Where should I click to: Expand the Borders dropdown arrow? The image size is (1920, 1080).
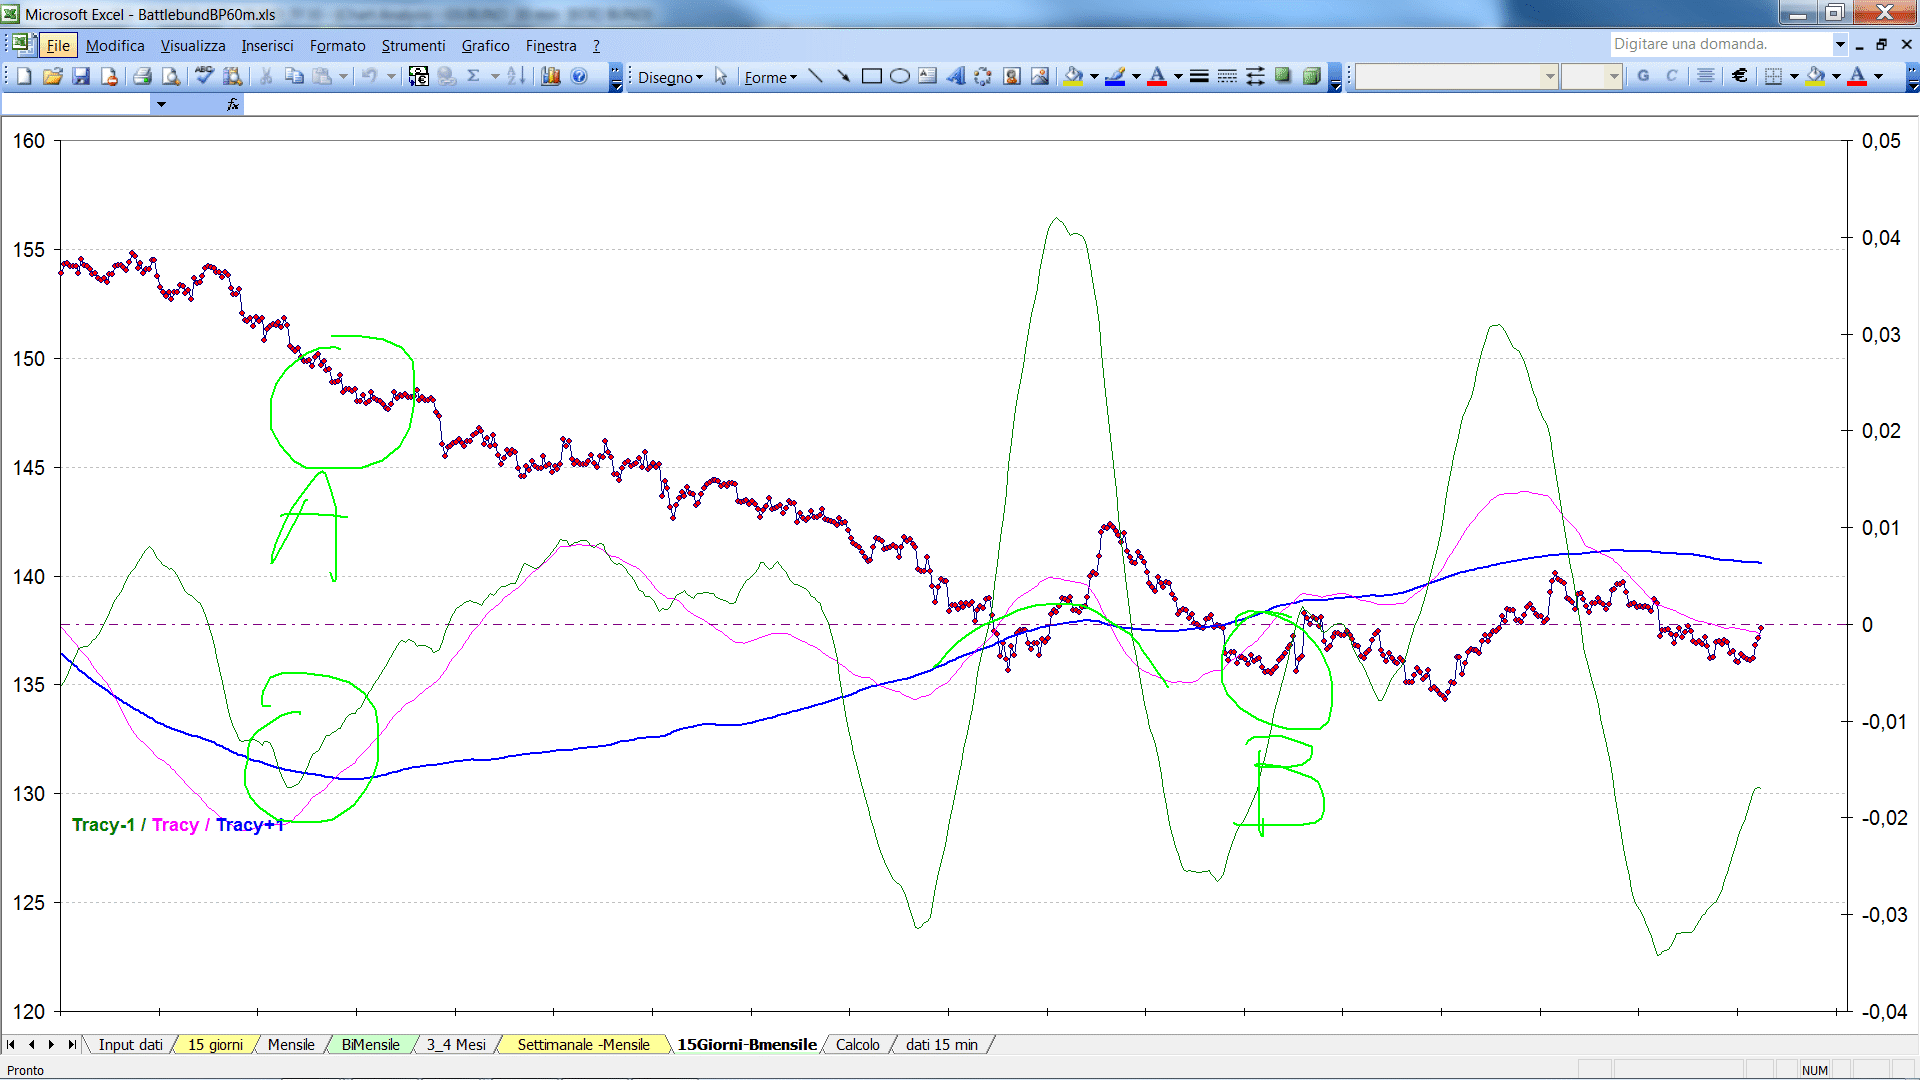[x=1794, y=76]
